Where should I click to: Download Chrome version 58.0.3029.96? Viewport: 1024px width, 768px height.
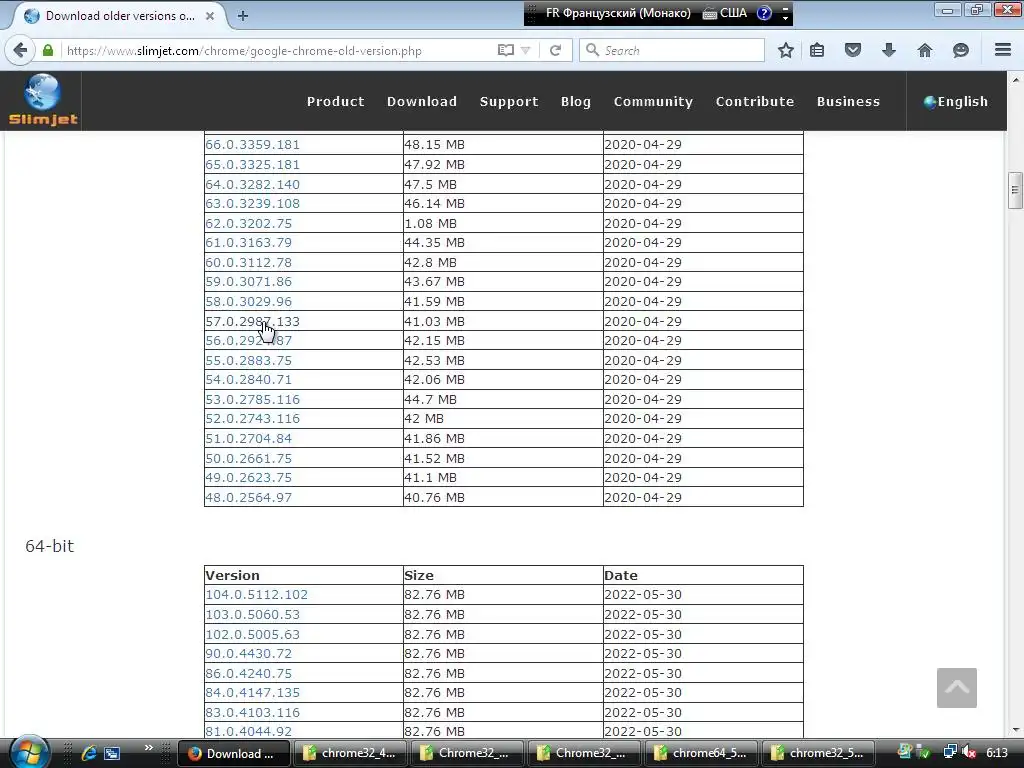[249, 302]
